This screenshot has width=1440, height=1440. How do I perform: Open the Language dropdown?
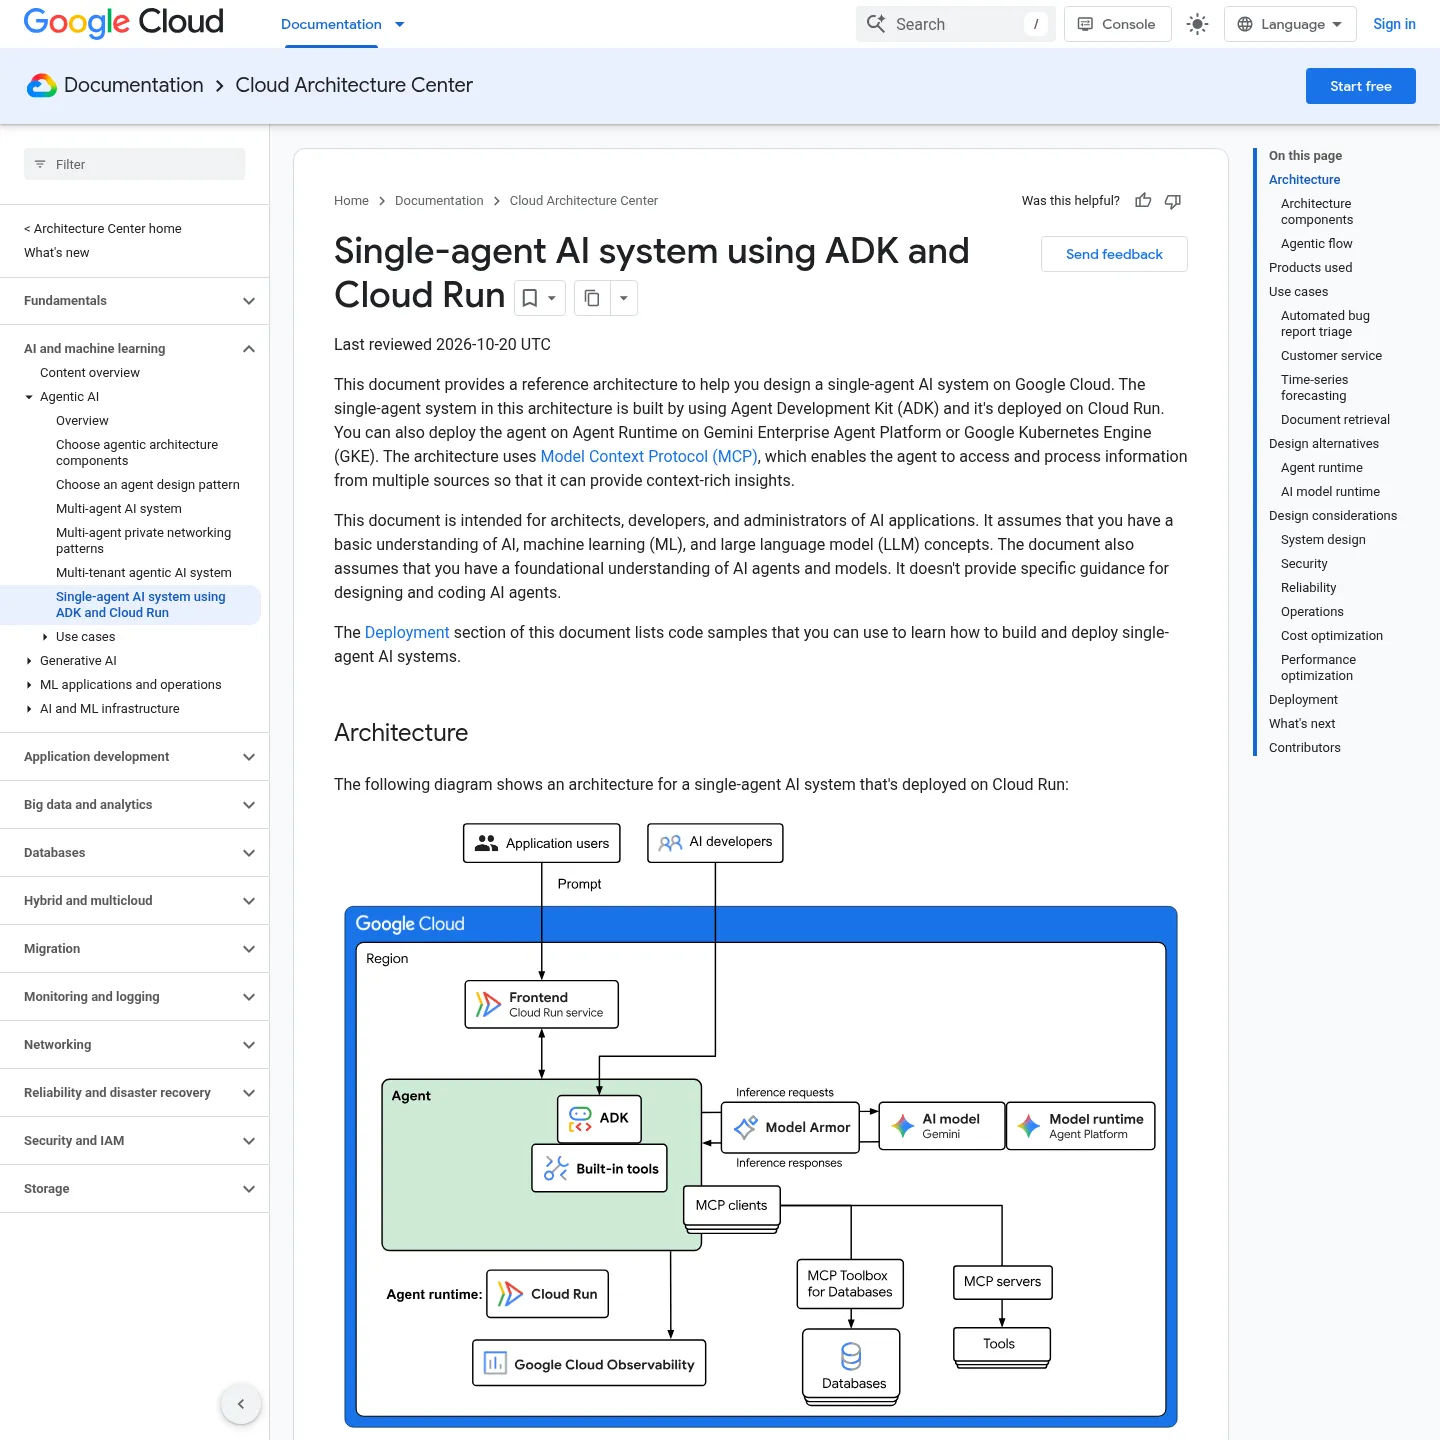(x=1290, y=24)
